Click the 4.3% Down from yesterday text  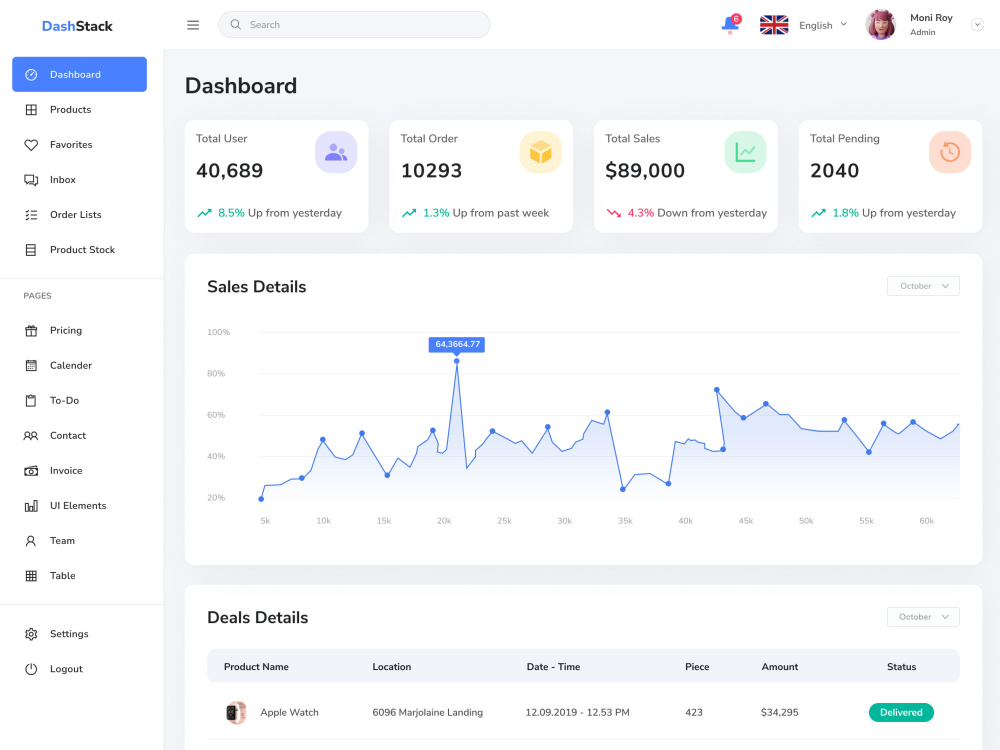(697, 213)
